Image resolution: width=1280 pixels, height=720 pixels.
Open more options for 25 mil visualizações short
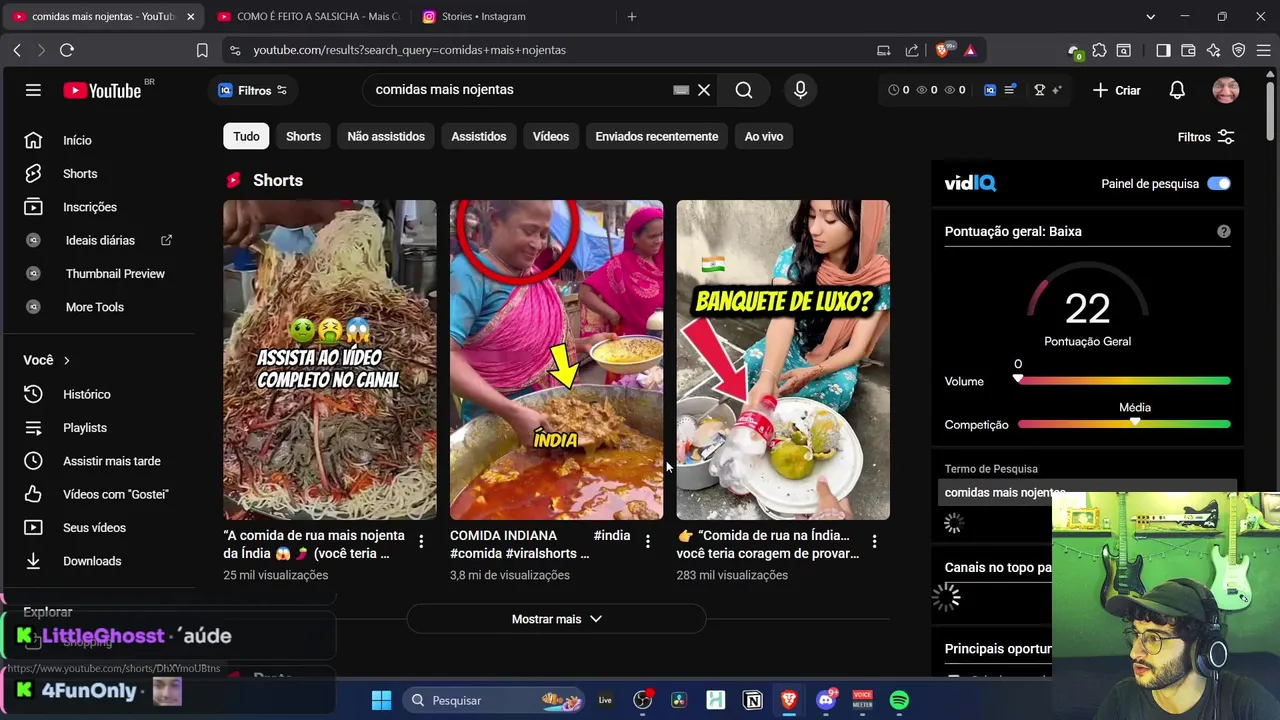[x=421, y=541]
